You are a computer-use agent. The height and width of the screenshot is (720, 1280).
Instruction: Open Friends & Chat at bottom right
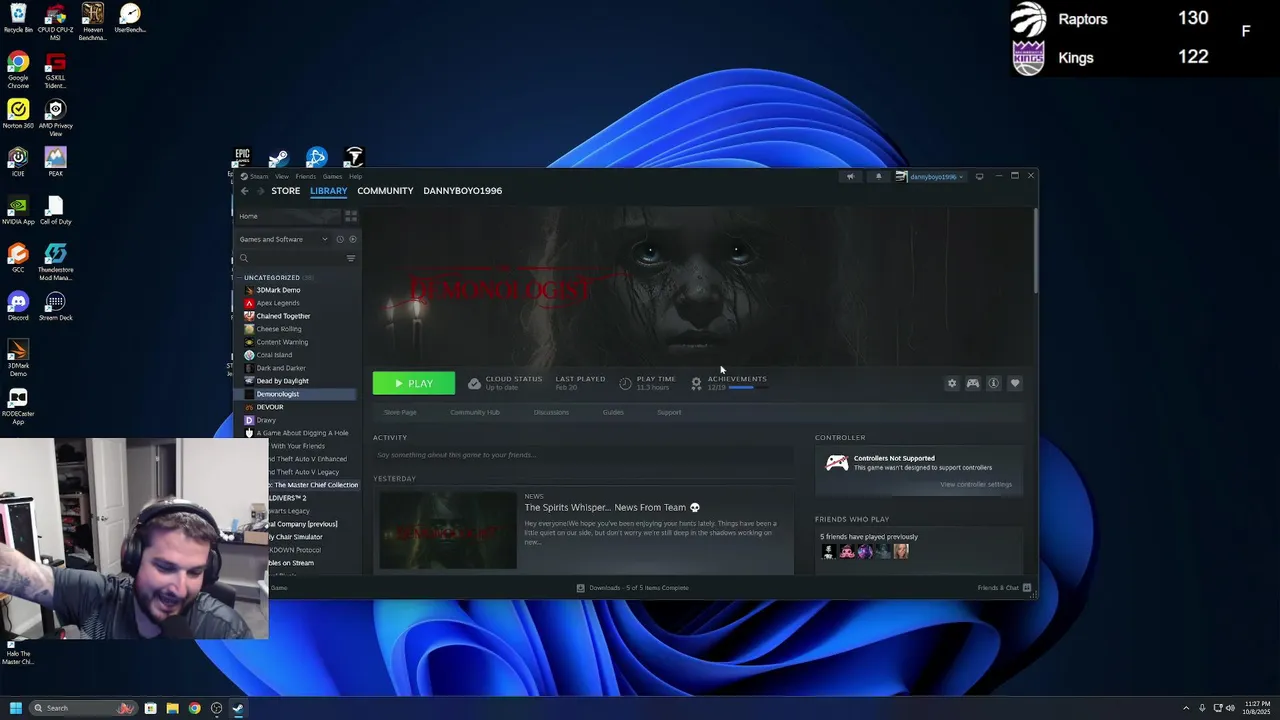1004,588
